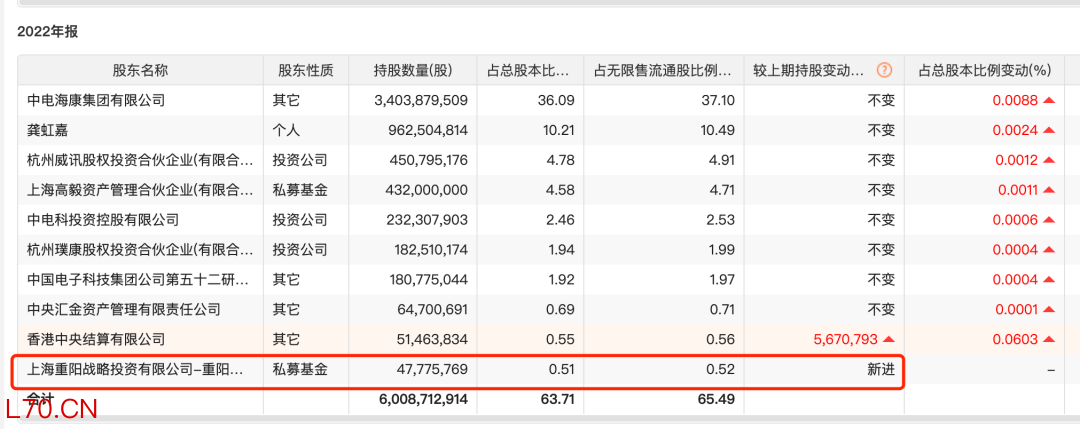Open shareholder 中电海康集团有限公司
The width and height of the screenshot is (1080, 429).
tap(96, 100)
